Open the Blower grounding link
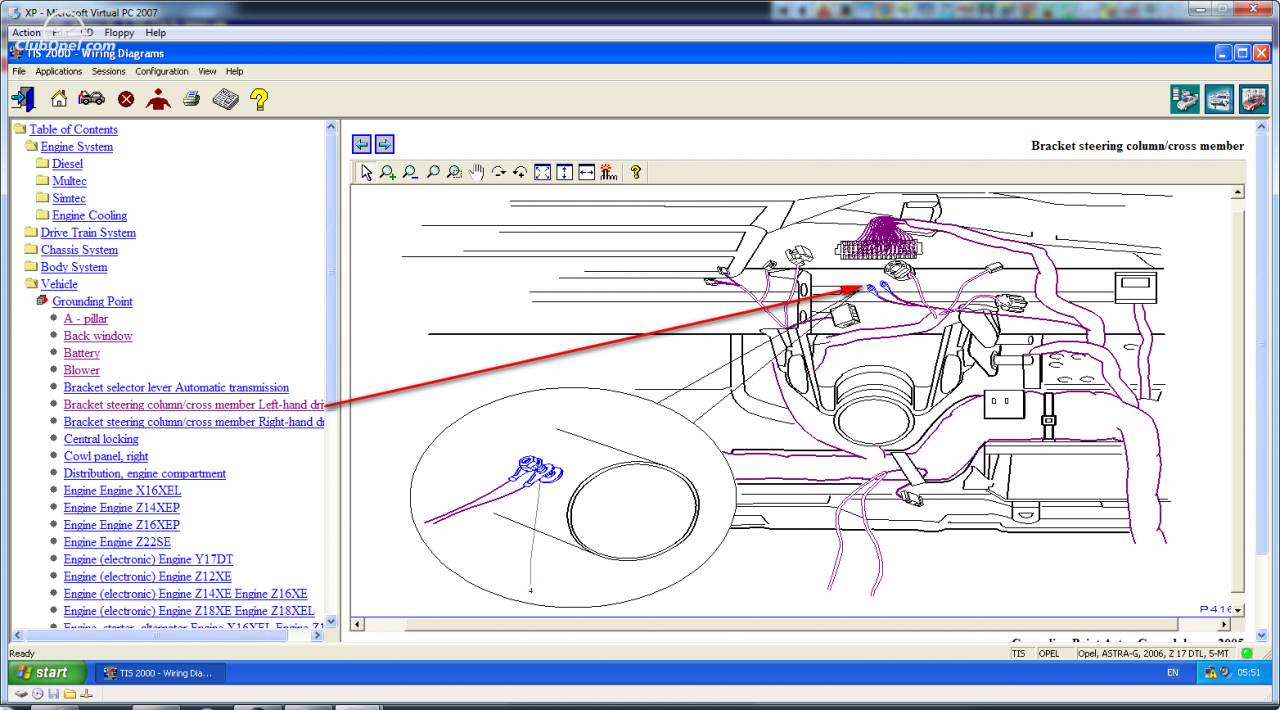This screenshot has height=710, width=1280. click(82, 370)
